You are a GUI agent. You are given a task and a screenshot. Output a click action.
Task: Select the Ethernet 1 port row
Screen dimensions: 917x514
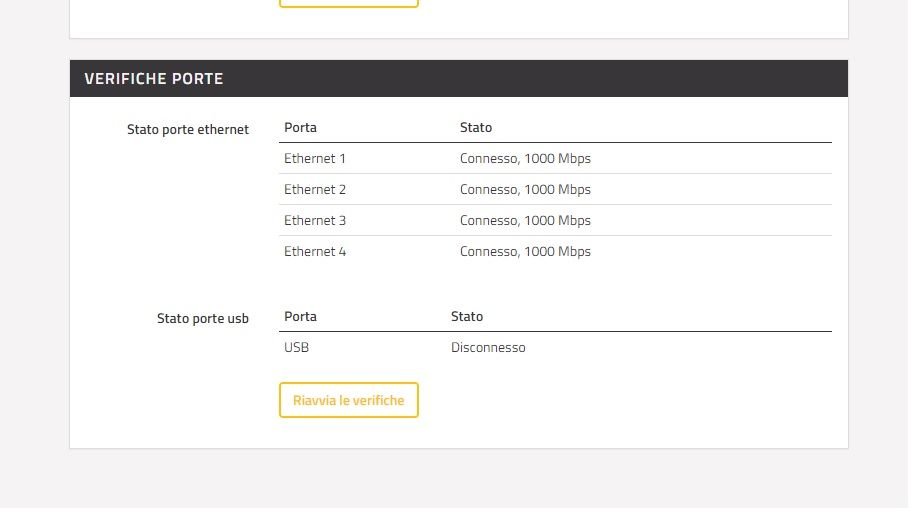point(555,158)
